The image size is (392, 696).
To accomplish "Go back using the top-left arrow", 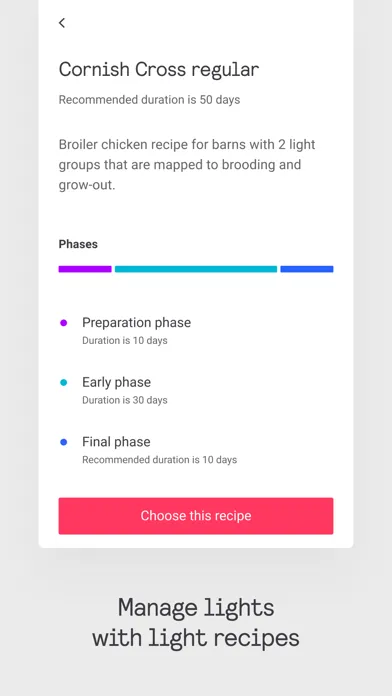I will (62, 23).
